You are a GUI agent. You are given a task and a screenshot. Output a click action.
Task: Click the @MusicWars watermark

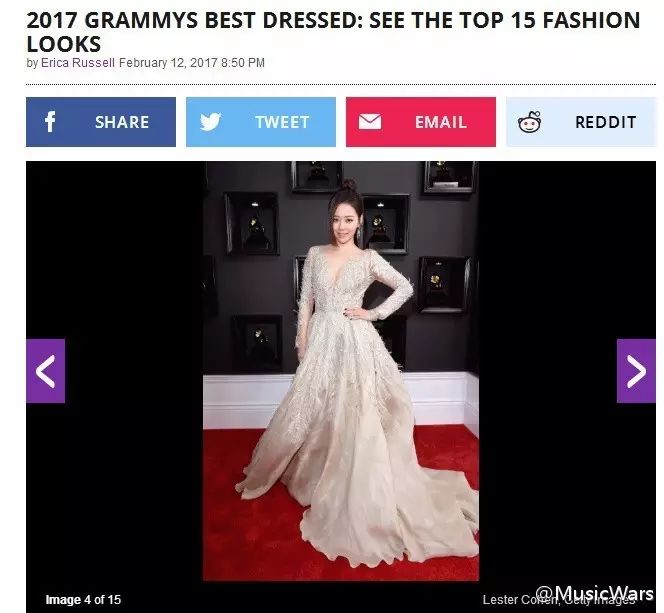coord(595,593)
